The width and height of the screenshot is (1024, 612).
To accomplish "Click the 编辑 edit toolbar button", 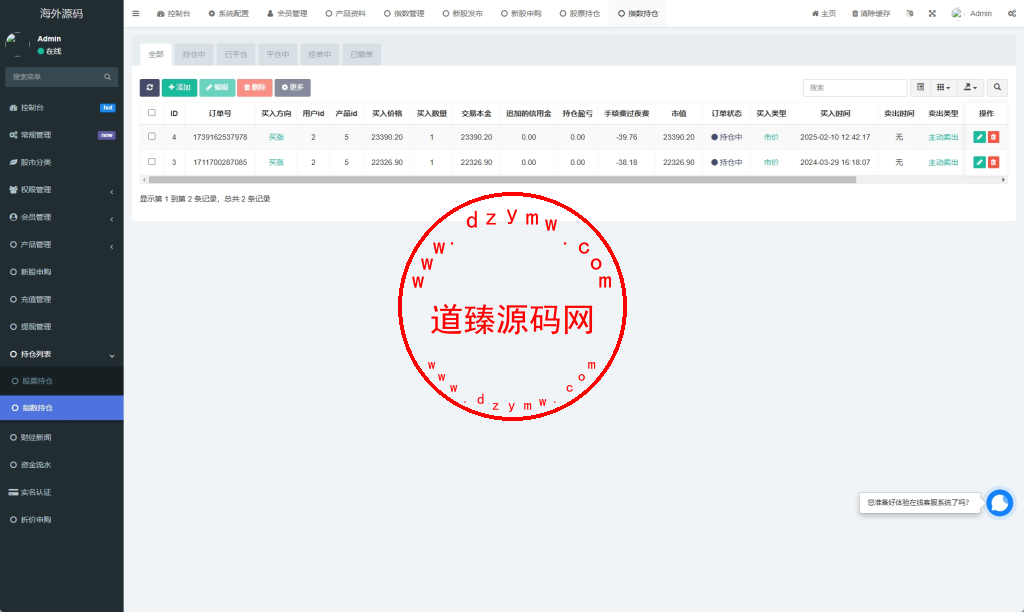I will click(x=217, y=88).
